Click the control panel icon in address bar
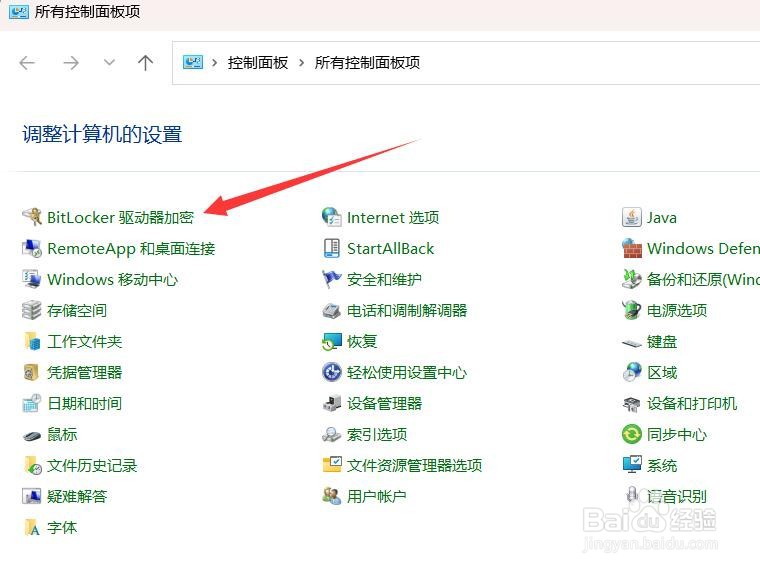760x570 pixels. tap(193, 63)
